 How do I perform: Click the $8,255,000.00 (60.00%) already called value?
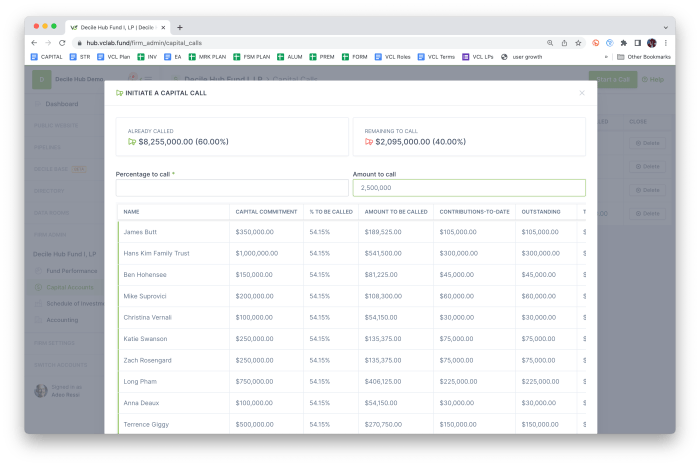[x=183, y=142]
